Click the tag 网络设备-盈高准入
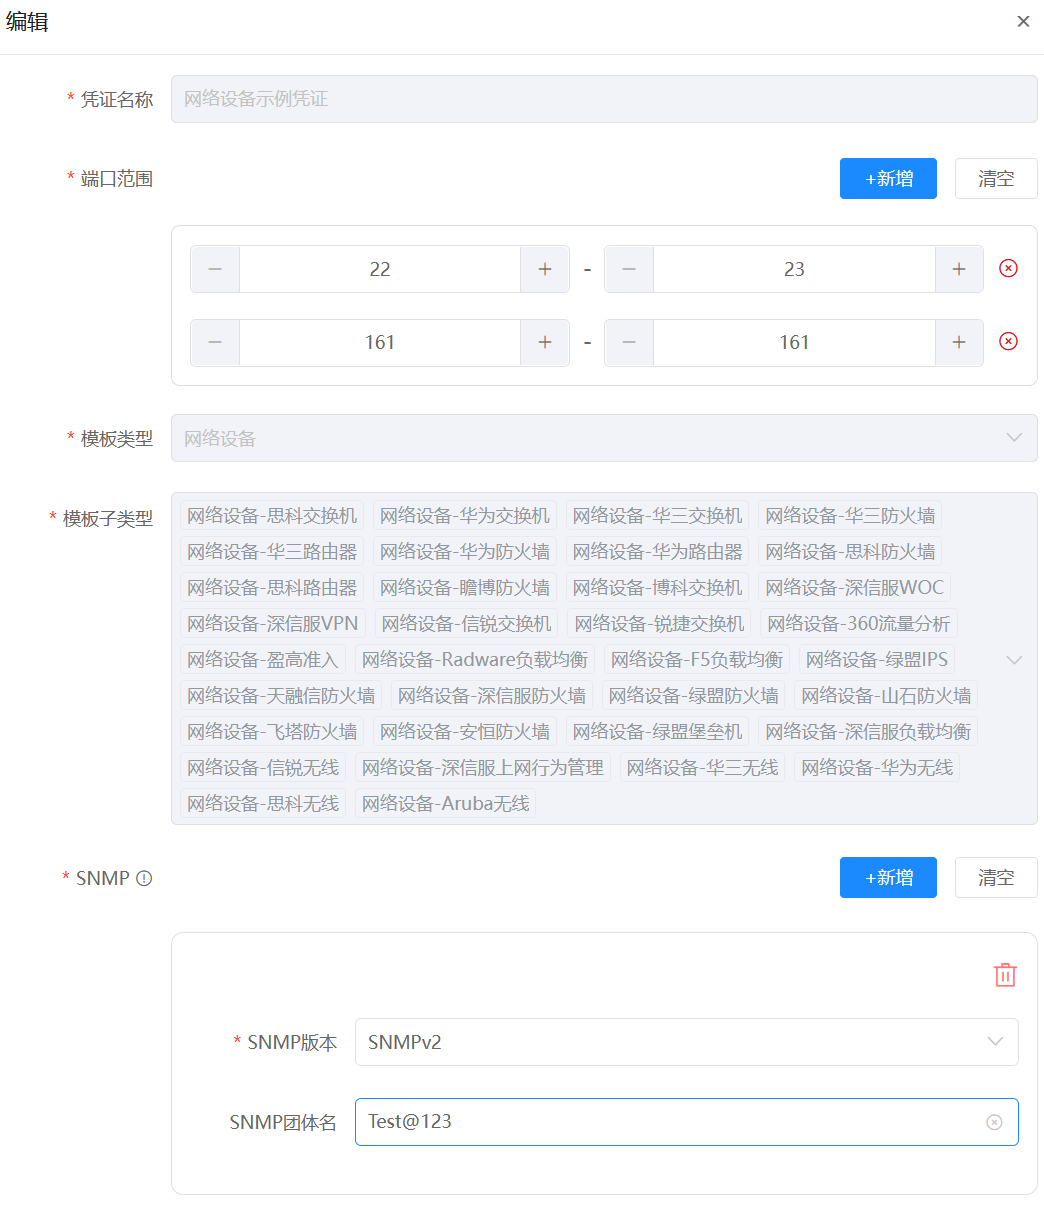This screenshot has height=1217, width=1044. [x=263, y=660]
